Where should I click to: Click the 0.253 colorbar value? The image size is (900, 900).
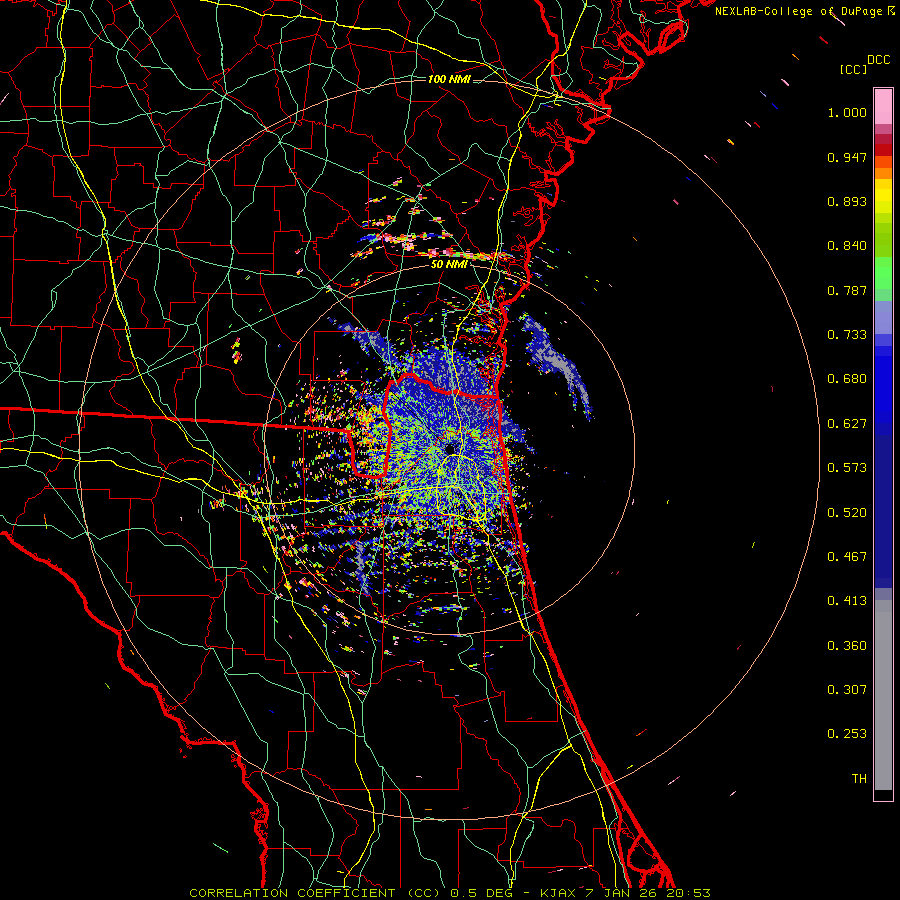coord(847,734)
